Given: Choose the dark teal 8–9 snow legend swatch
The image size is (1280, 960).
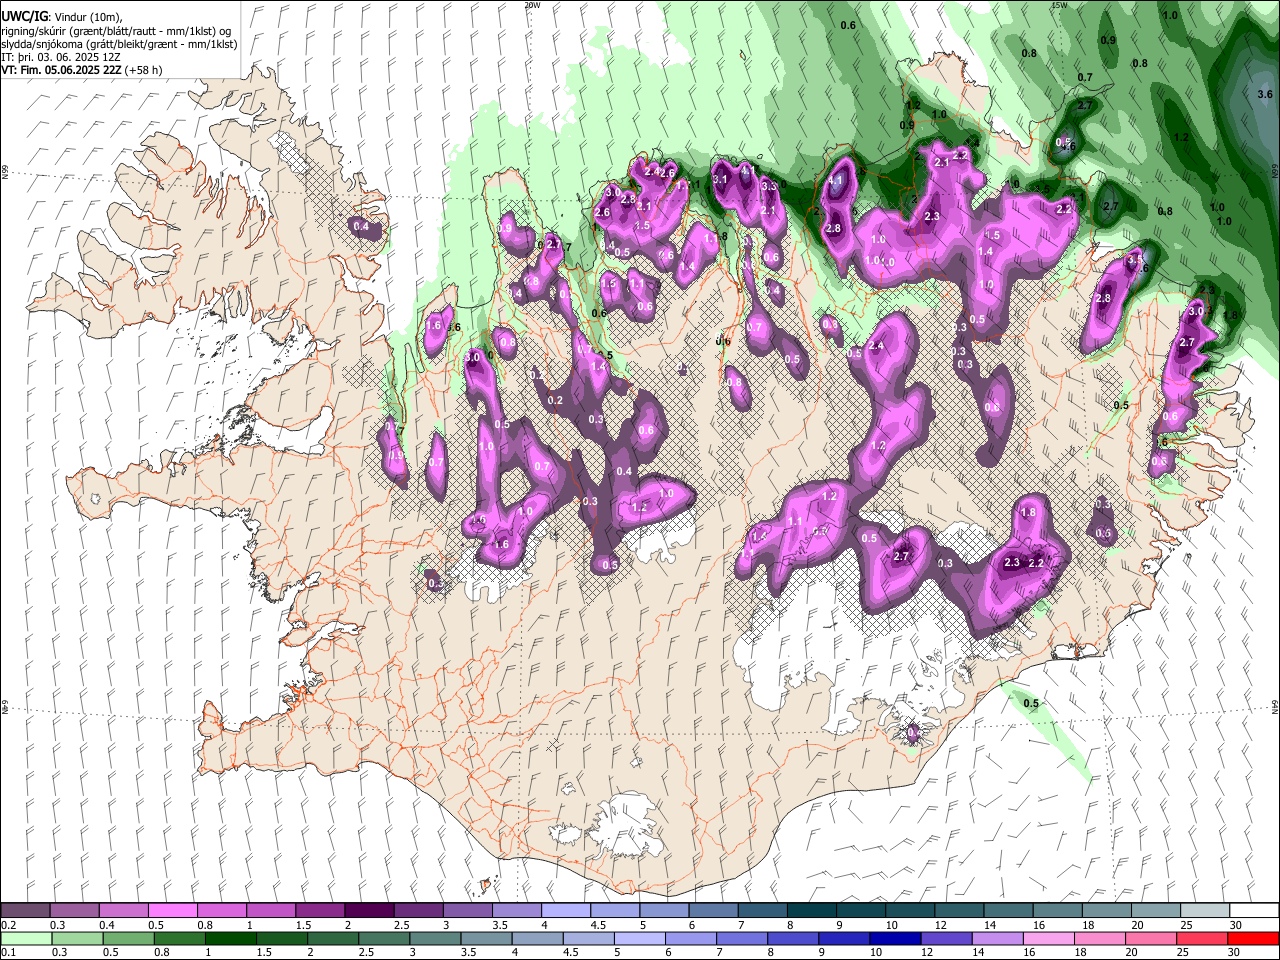Looking at the screenshot, I should (x=811, y=911).
